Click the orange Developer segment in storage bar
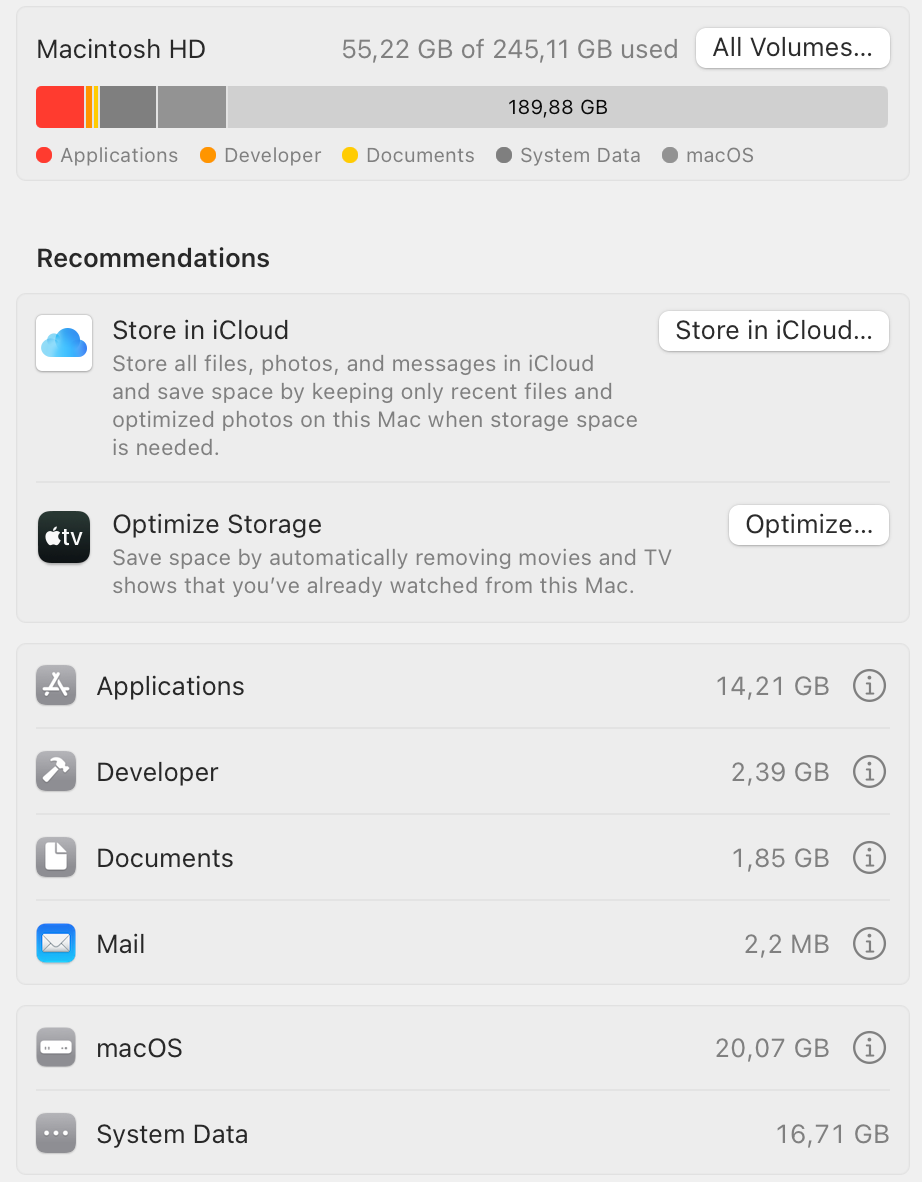The height and width of the screenshot is (1182, 922). point(89,107)
